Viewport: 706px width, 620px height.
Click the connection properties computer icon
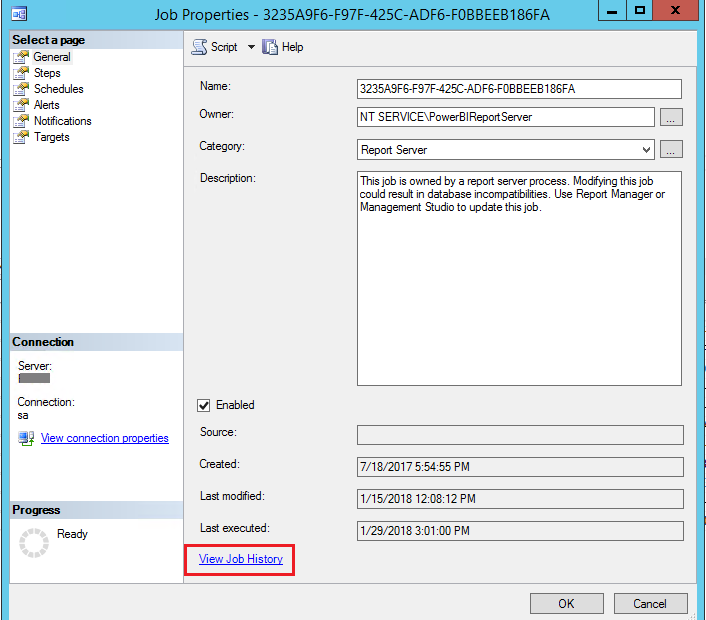pos(26,439)
